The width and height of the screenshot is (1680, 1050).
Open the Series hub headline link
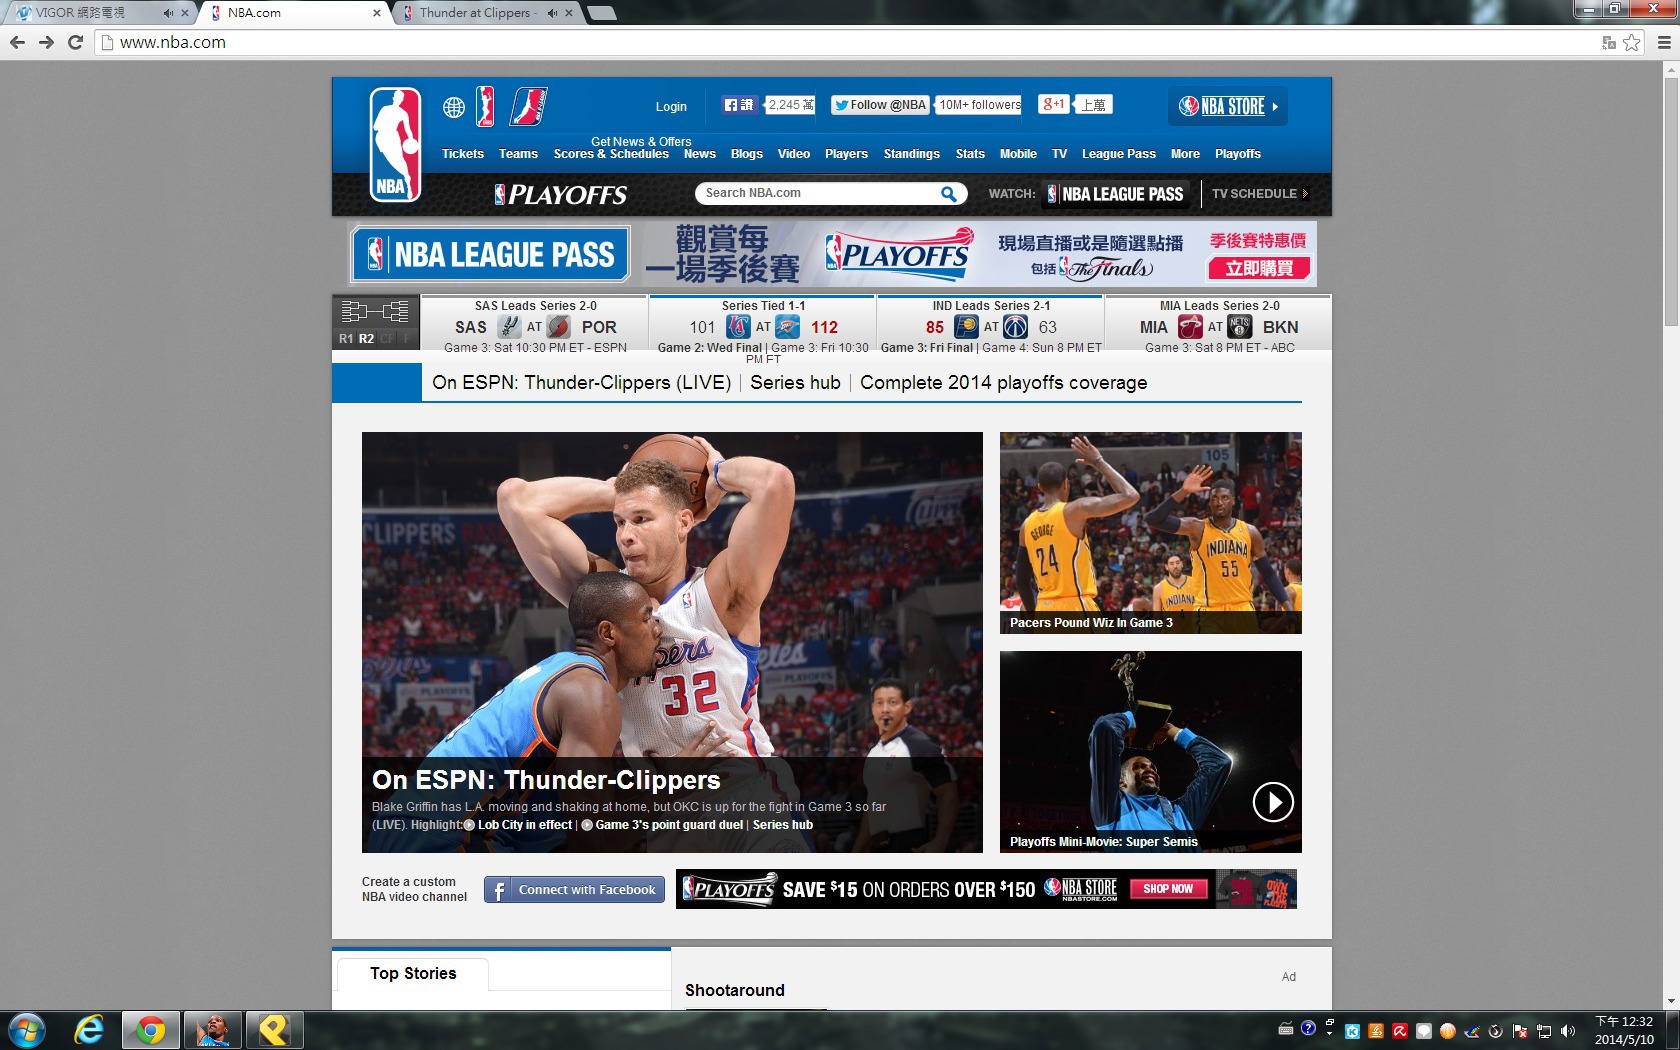795,383
